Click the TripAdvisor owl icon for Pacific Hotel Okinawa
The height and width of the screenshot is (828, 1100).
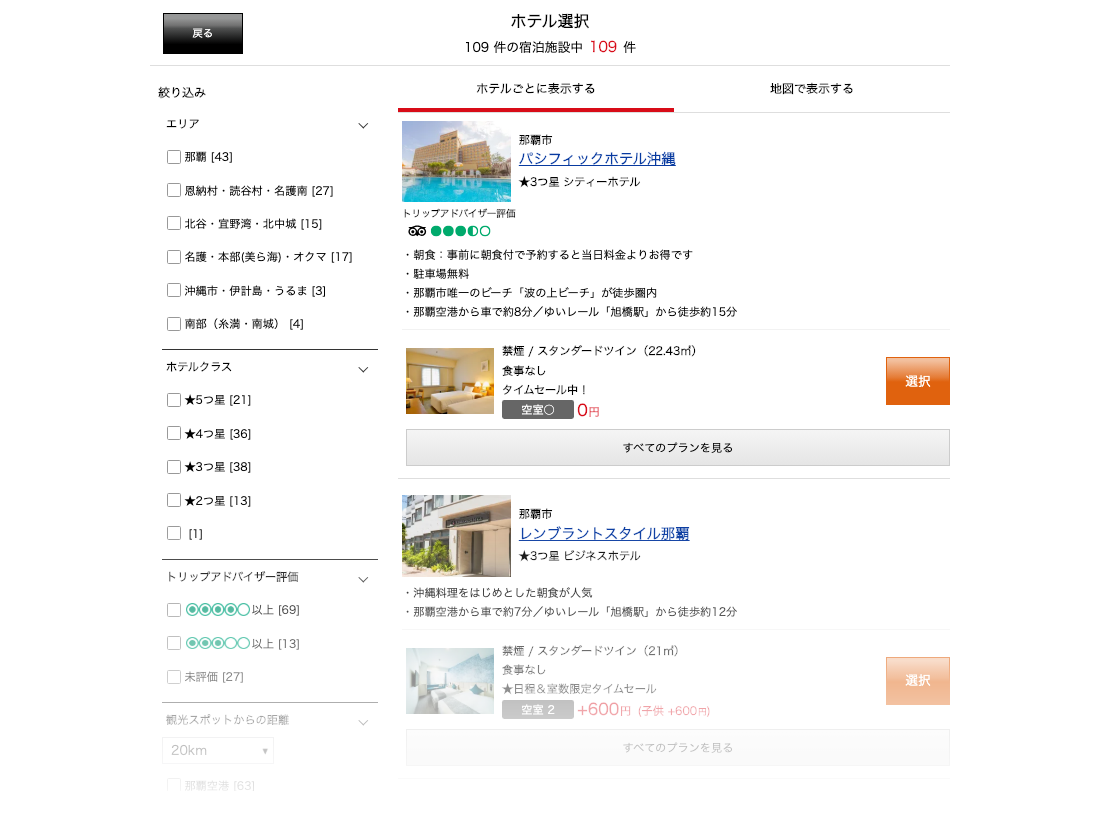click(x=417, y=231)
